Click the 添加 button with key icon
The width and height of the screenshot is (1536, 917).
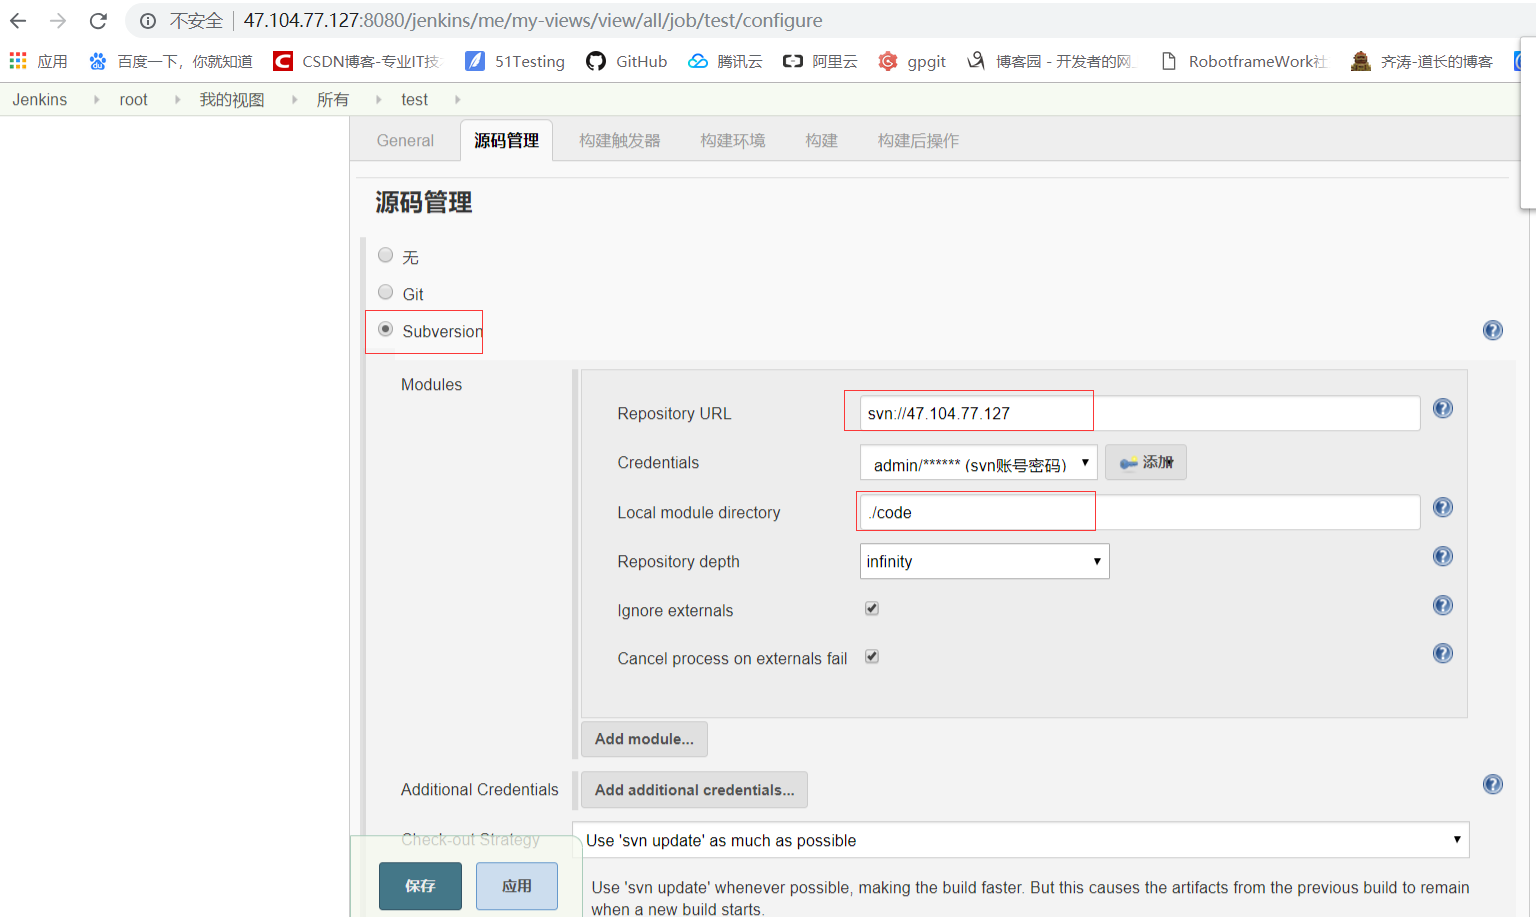1145,462
